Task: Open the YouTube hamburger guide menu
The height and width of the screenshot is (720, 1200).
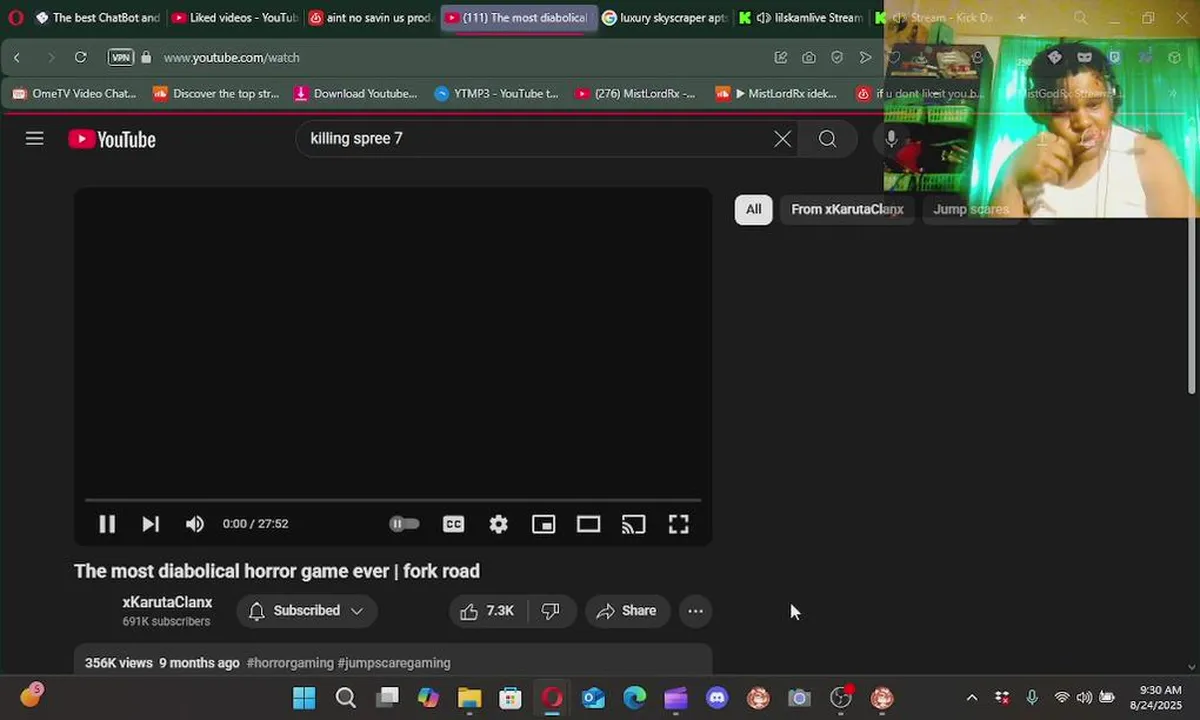Action: 35,139
